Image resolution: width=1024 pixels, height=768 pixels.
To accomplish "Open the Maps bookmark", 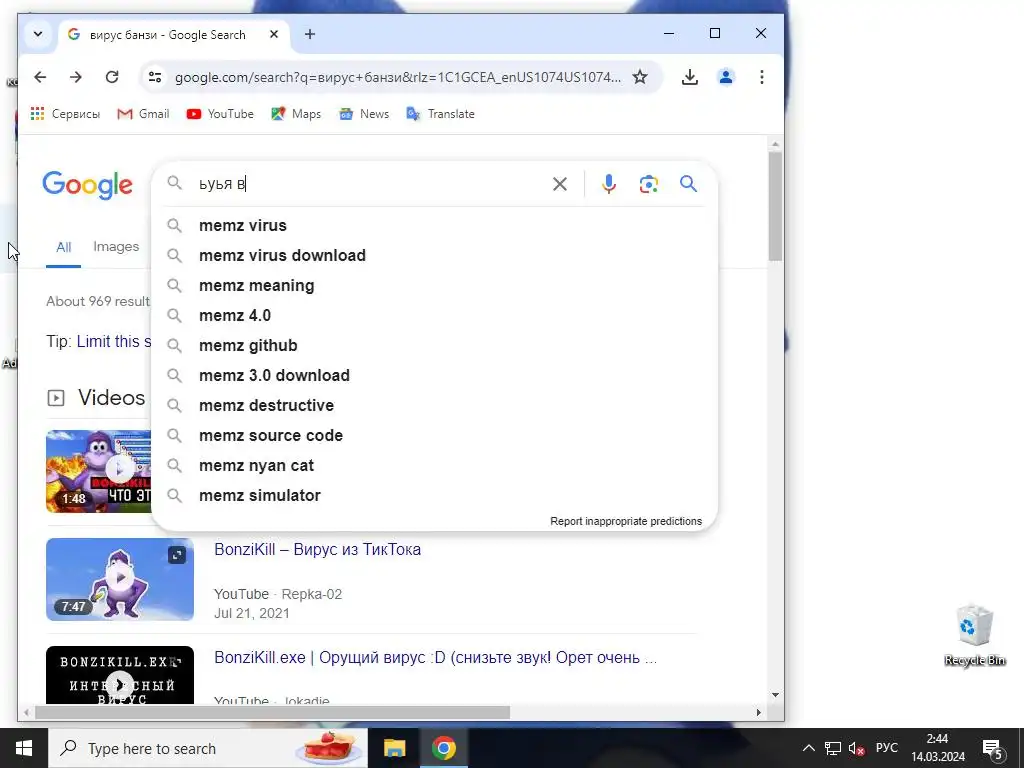I will [x=296, y=114].
